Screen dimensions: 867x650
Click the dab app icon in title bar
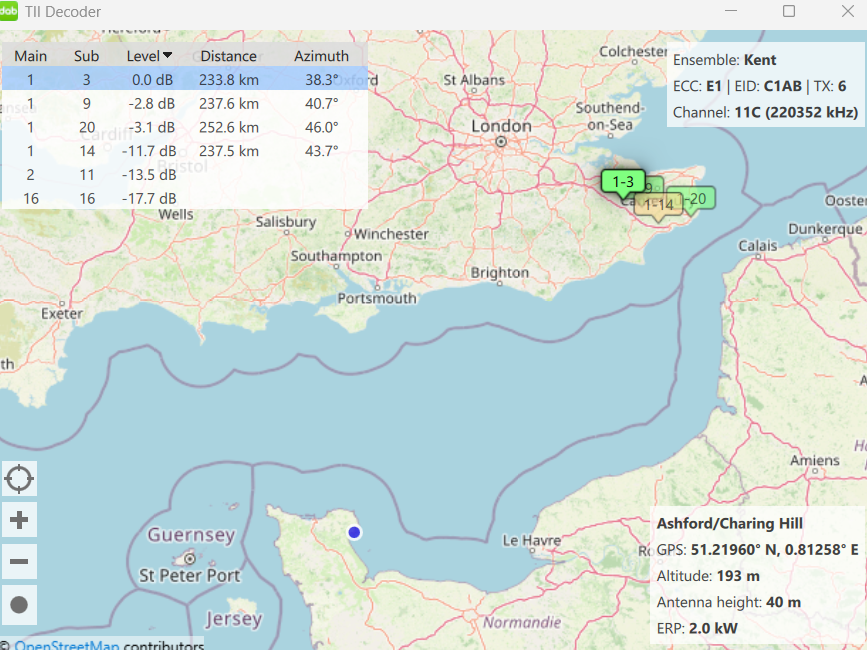click(x=9, y=11)
